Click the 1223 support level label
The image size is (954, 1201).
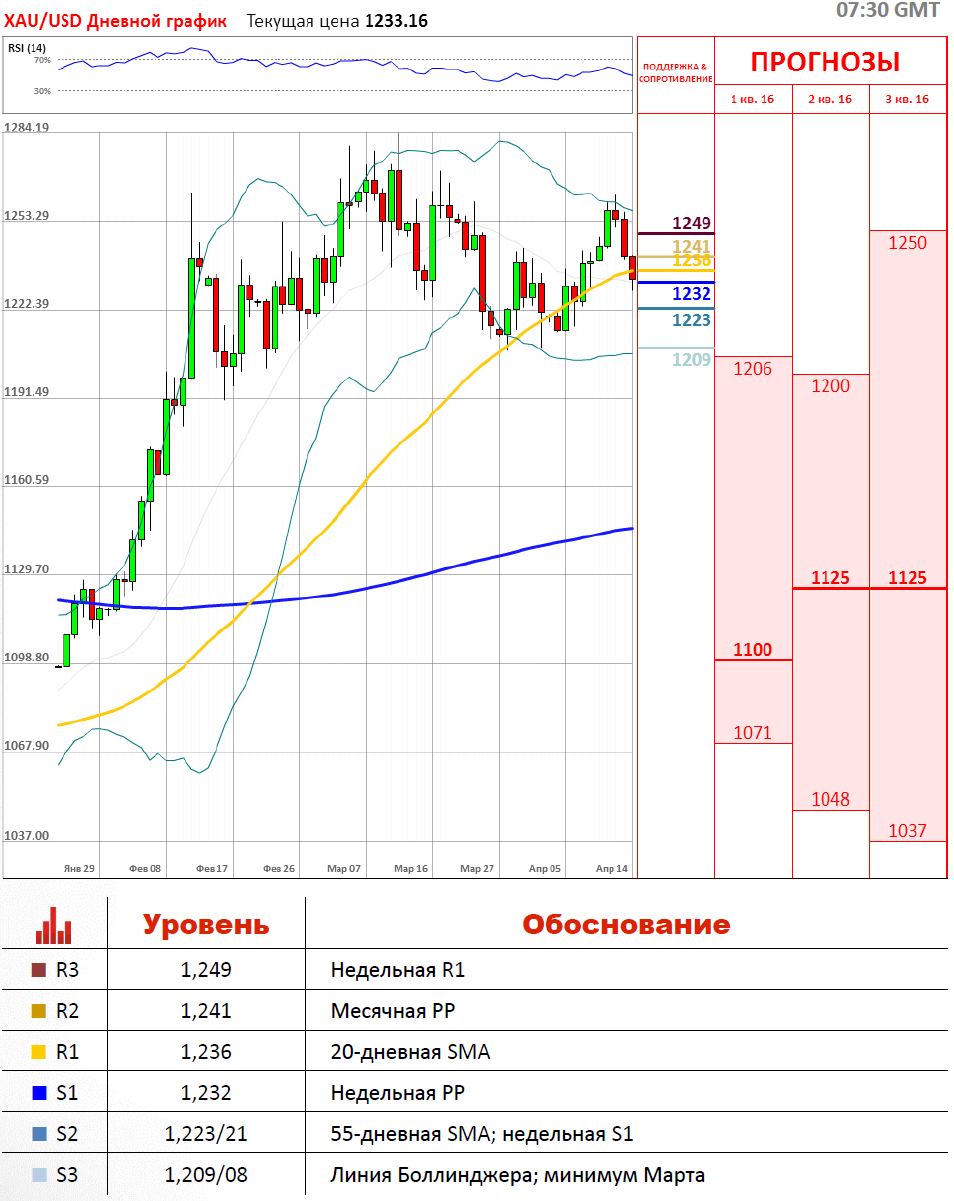(x=691, y=320)
